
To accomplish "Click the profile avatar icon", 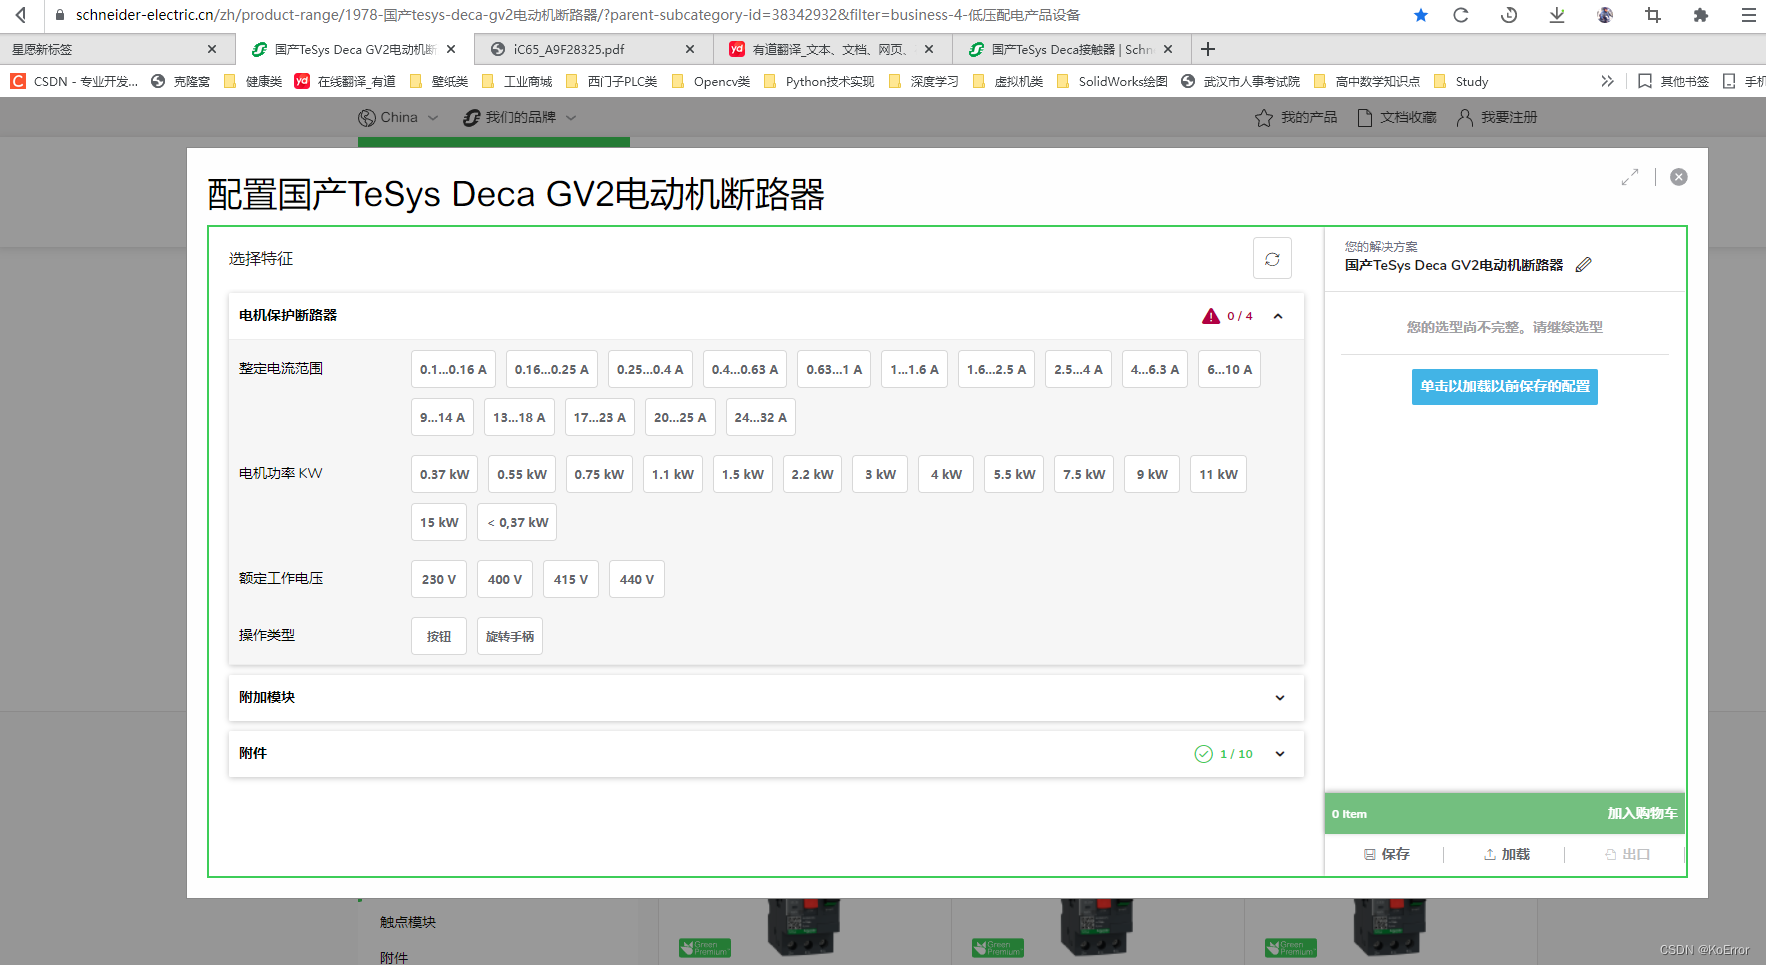I will 1605,15.
